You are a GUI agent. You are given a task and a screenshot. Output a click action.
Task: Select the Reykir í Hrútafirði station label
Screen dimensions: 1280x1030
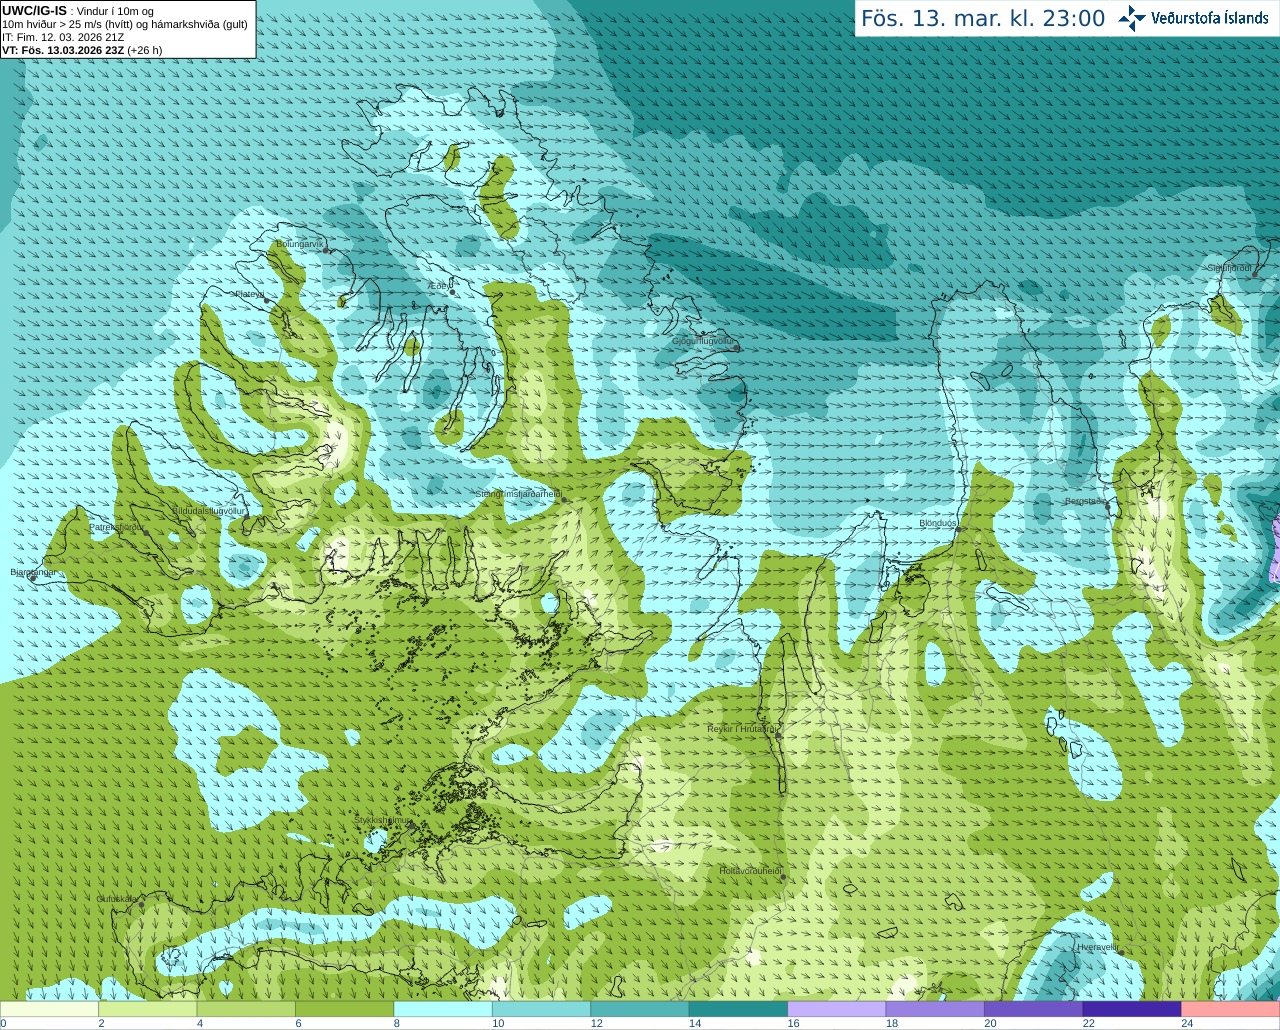point(742,729)
